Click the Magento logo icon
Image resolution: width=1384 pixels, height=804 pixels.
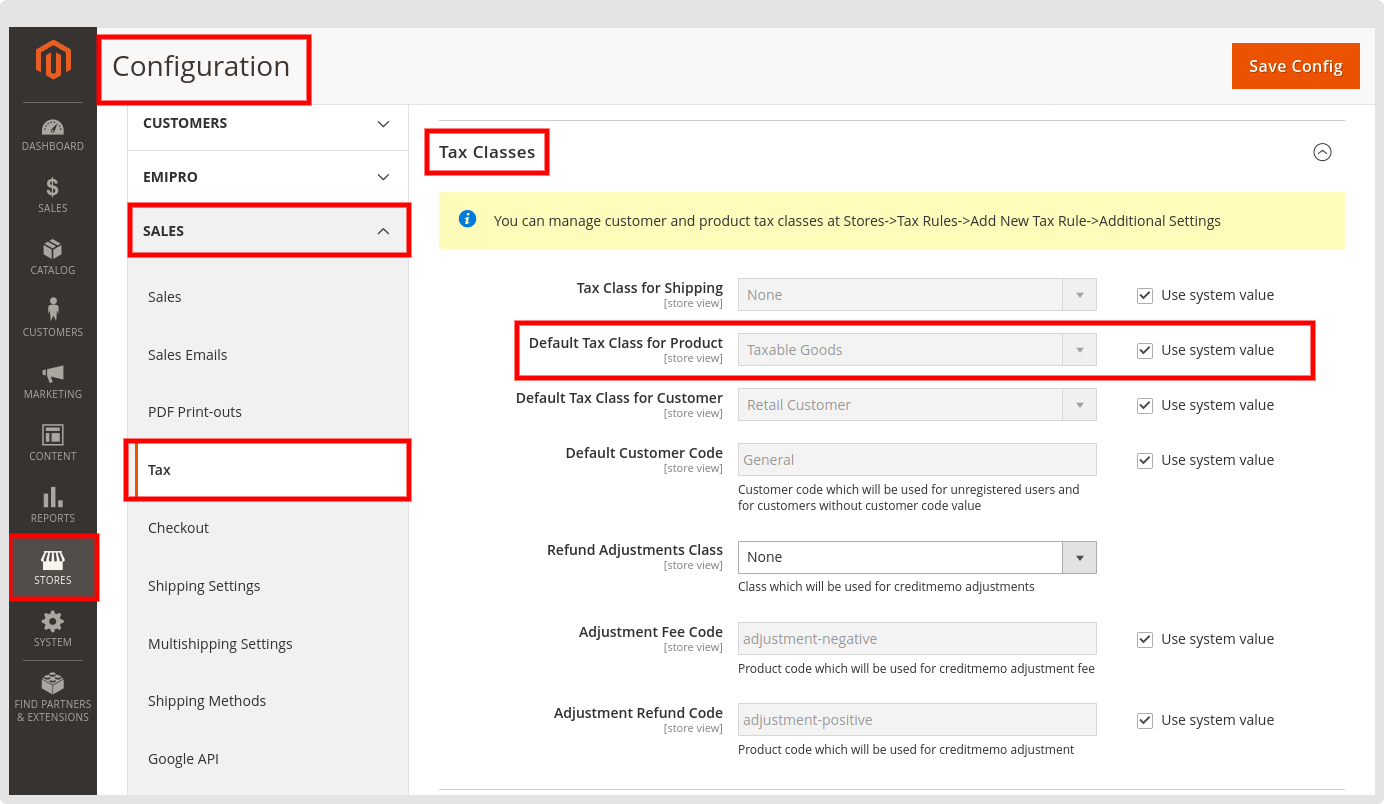pyautogui.click(x=53, y=61)
